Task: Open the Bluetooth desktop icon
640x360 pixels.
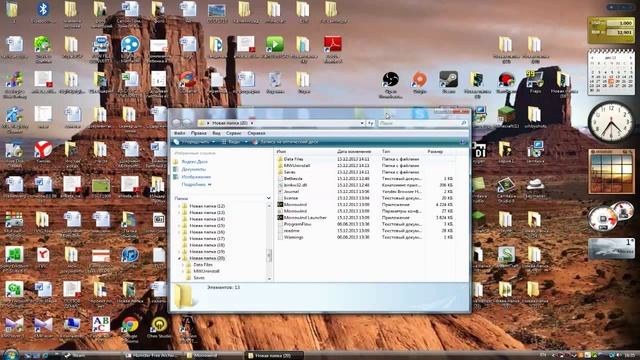Action: 42,12
